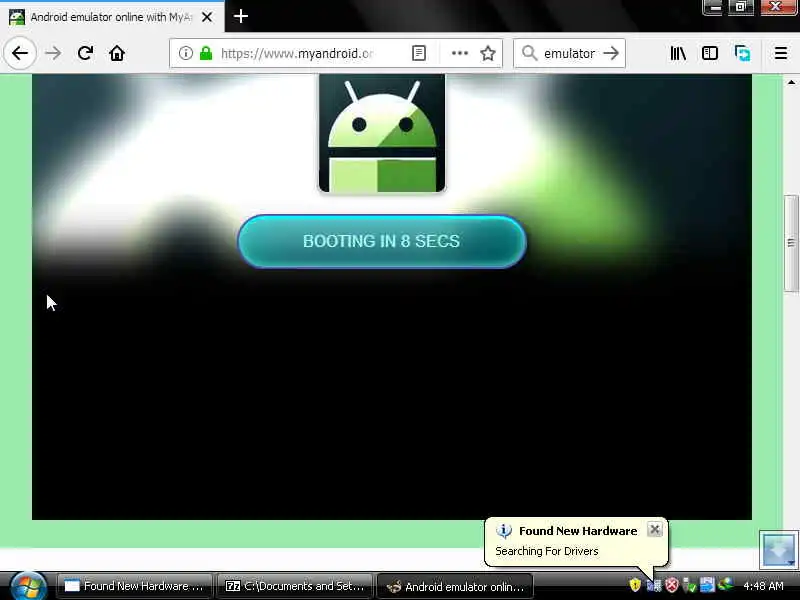Open the Firefox hamburger menu
Screen dimensions: 800x600
click(781, 53)
